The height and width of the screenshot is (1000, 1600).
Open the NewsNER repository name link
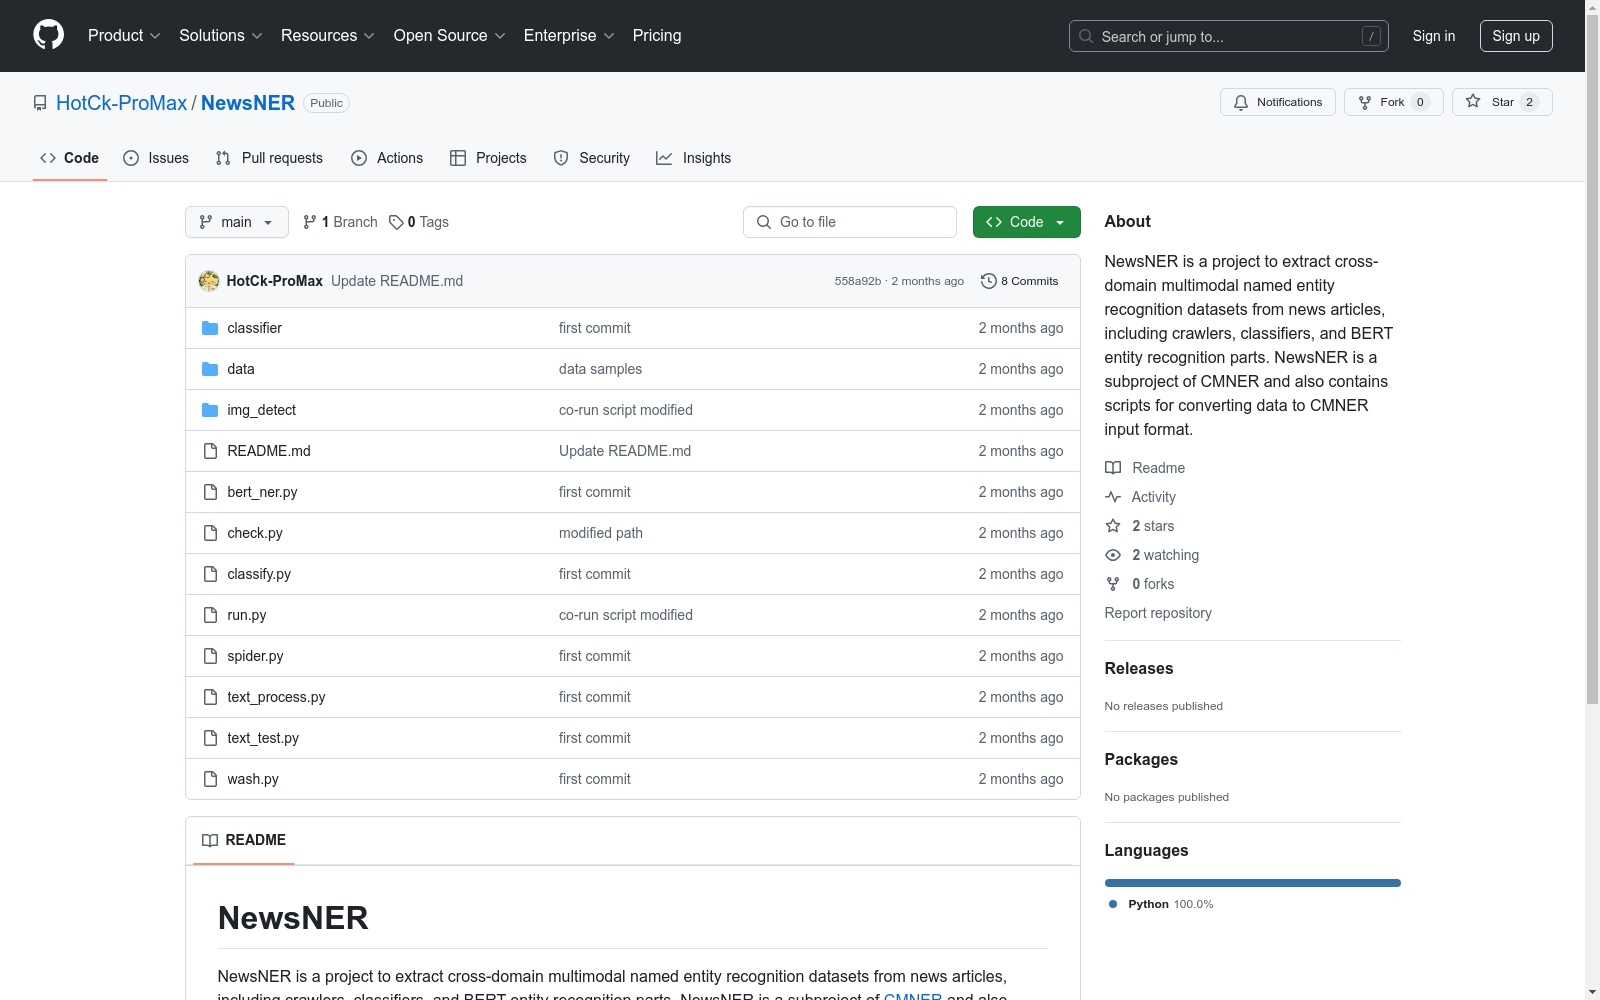pyautogui.click(x=248, y=103)
